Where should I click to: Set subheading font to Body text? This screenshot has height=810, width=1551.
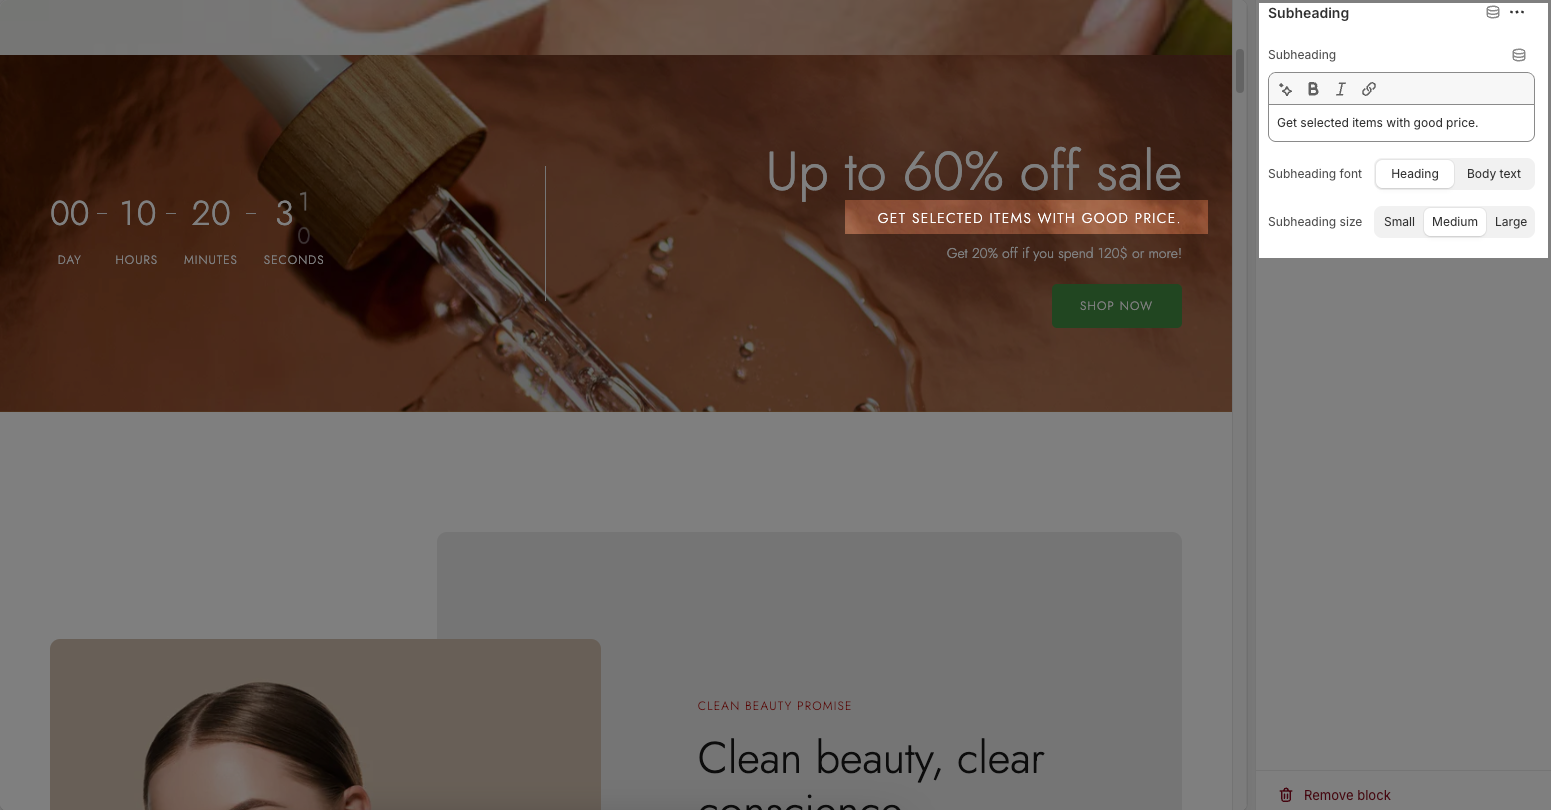pyautogui.click(x=1494, y=174)
